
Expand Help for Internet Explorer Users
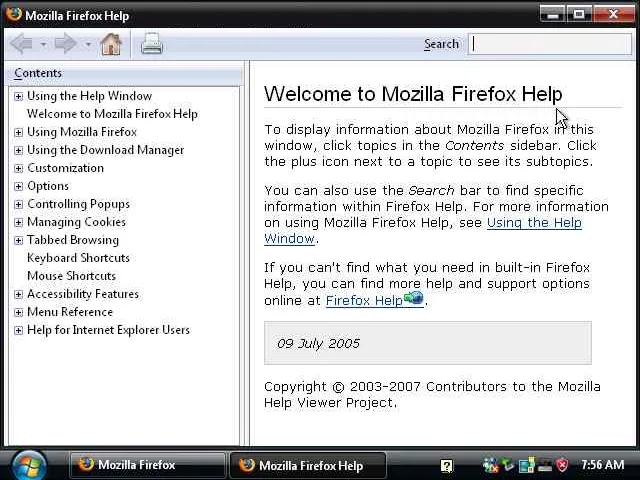coord(18,330)
